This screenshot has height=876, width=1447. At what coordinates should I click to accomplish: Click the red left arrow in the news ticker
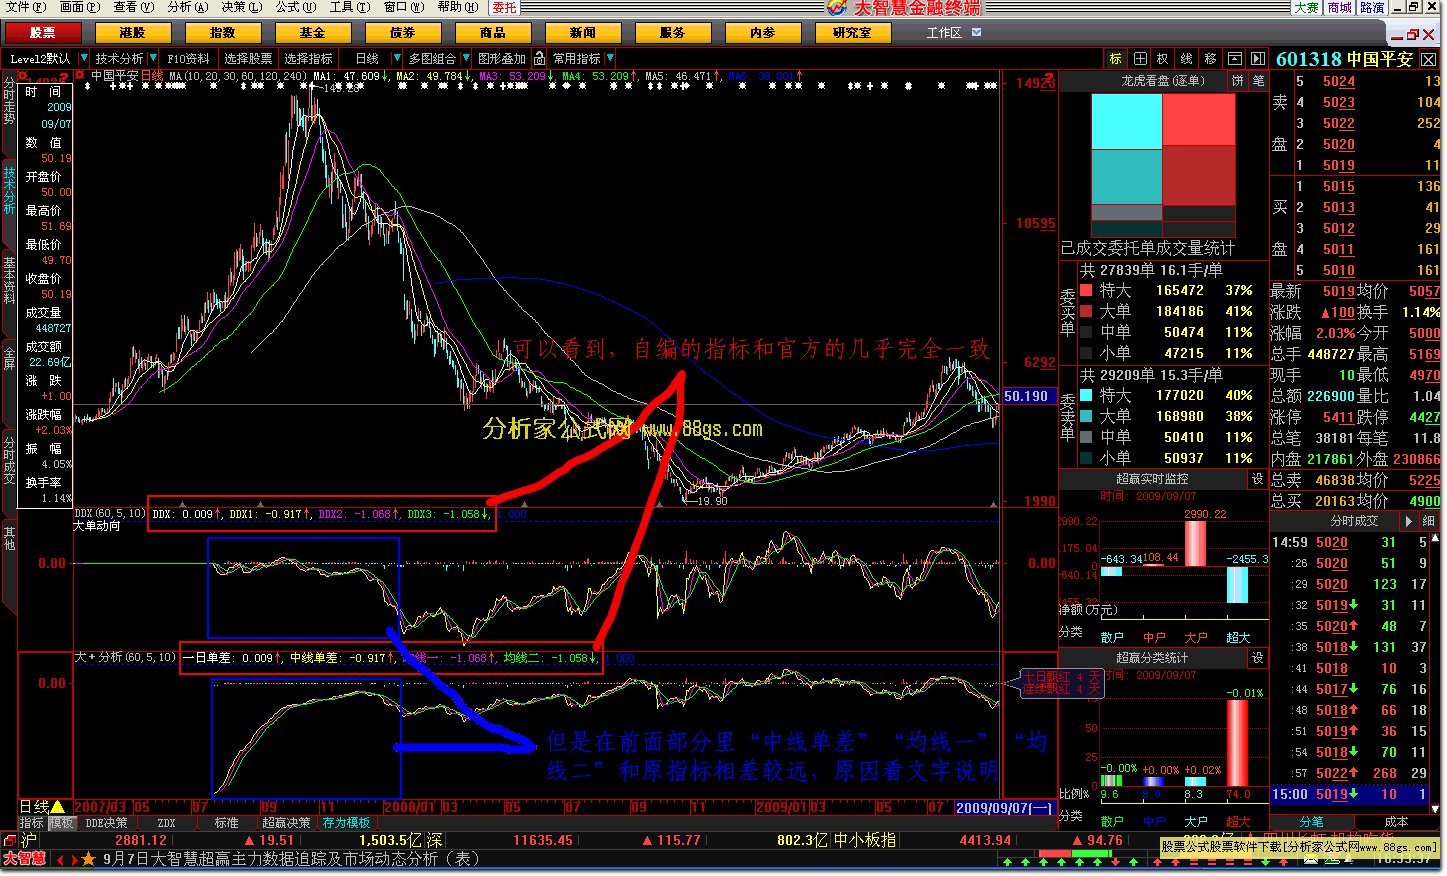pyautogui.click(x=60, y=859)
